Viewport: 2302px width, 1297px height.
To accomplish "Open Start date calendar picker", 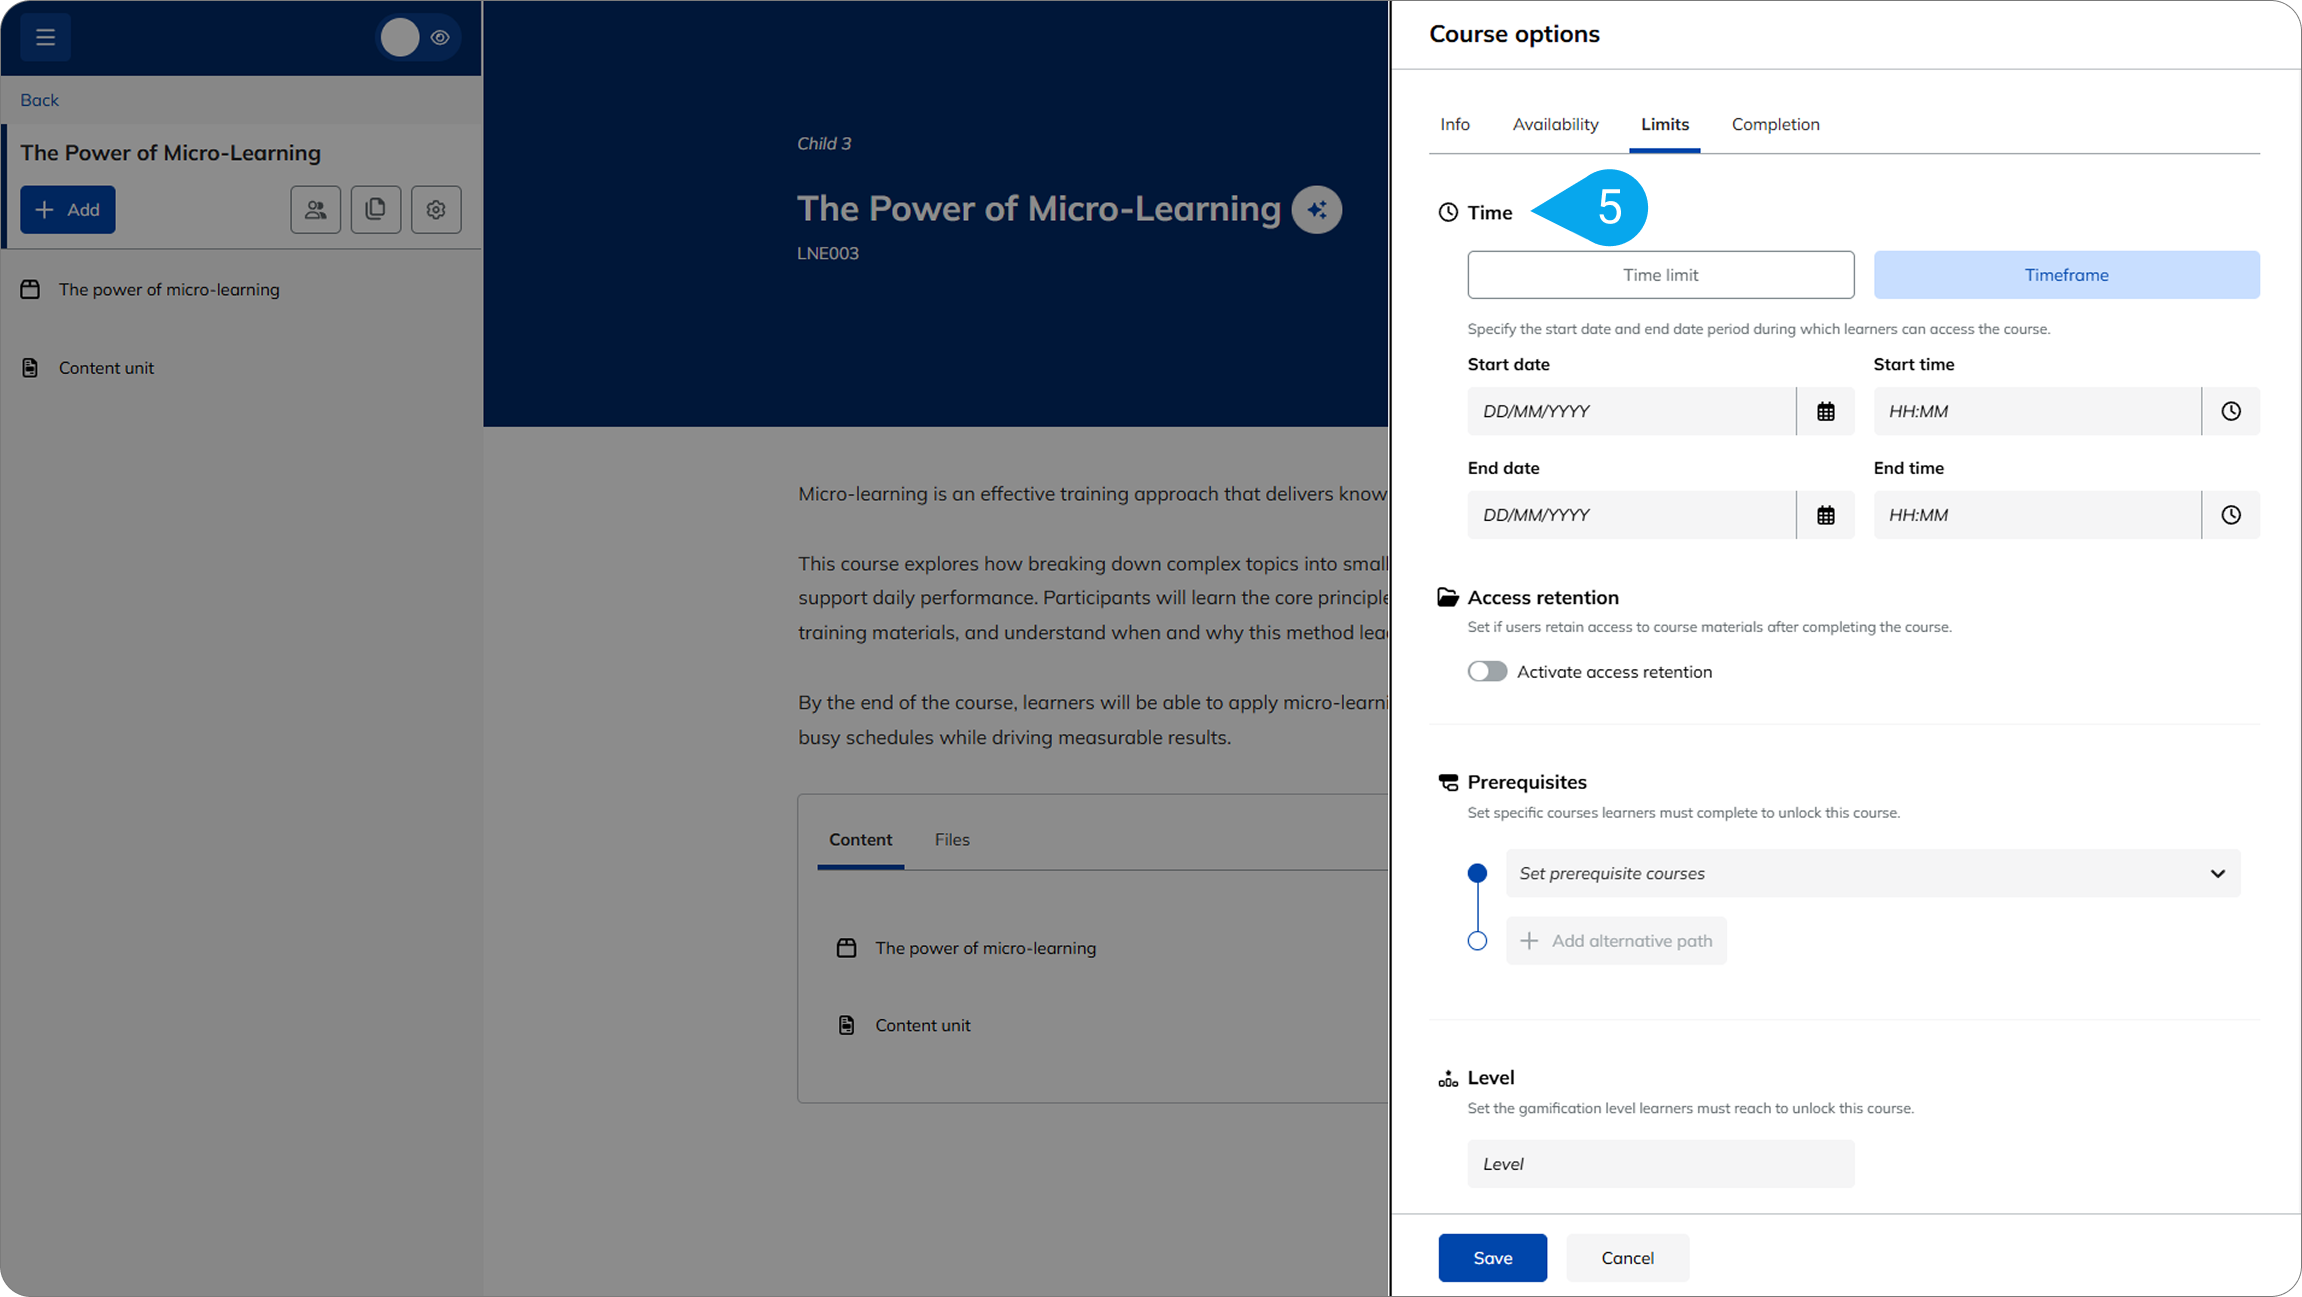I will [1825, 412].
